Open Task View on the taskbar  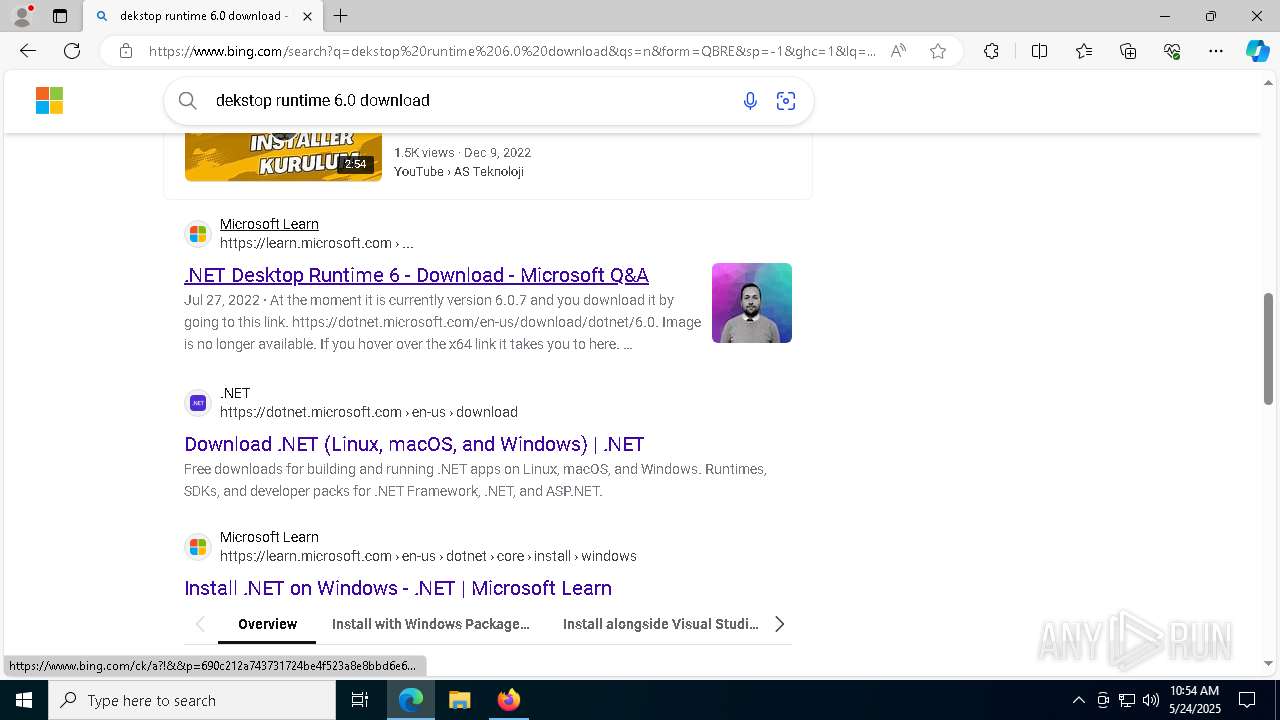360,700
